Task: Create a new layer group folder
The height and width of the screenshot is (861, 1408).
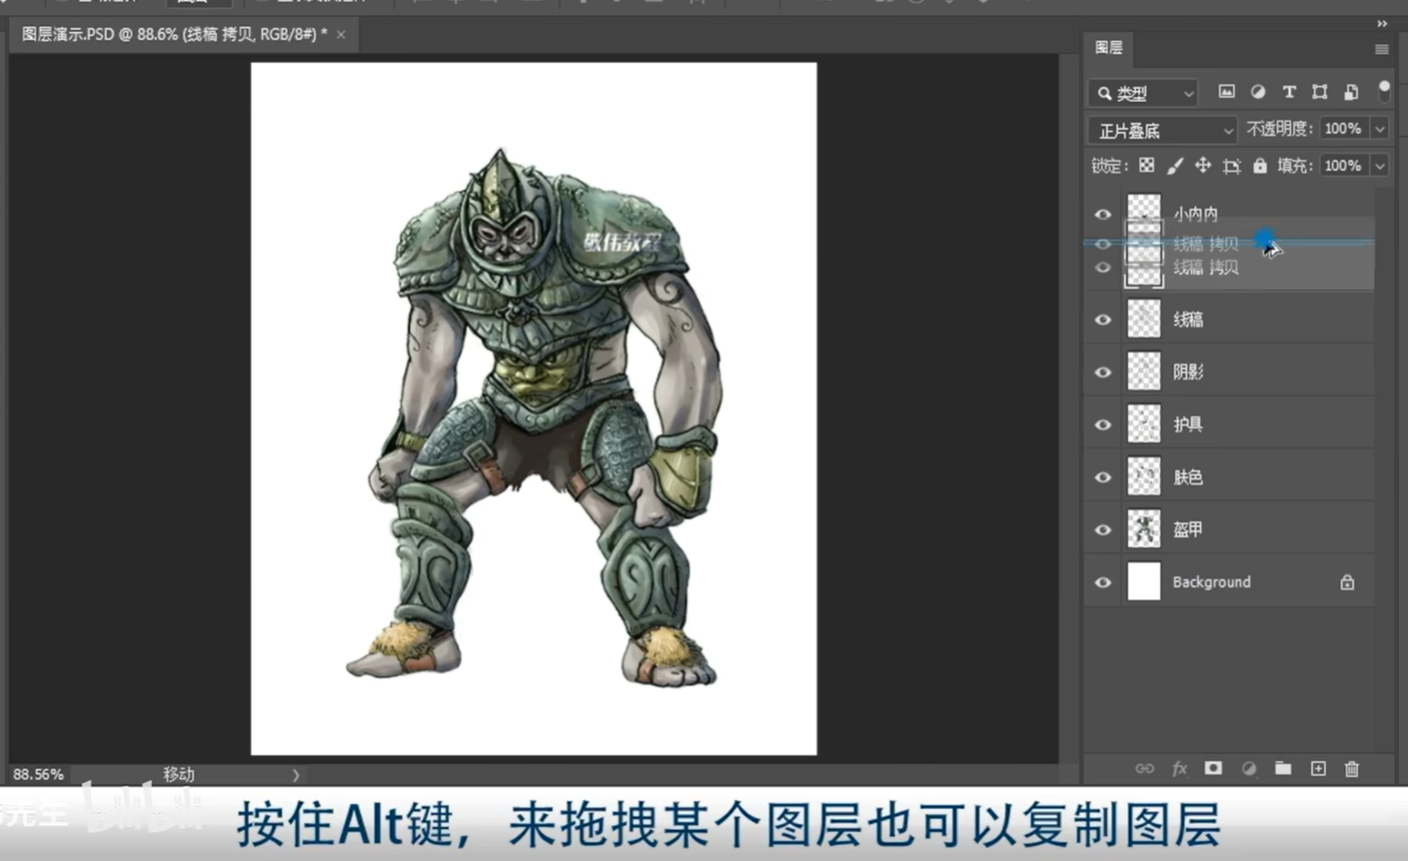Action: (x=1283, y=768)
